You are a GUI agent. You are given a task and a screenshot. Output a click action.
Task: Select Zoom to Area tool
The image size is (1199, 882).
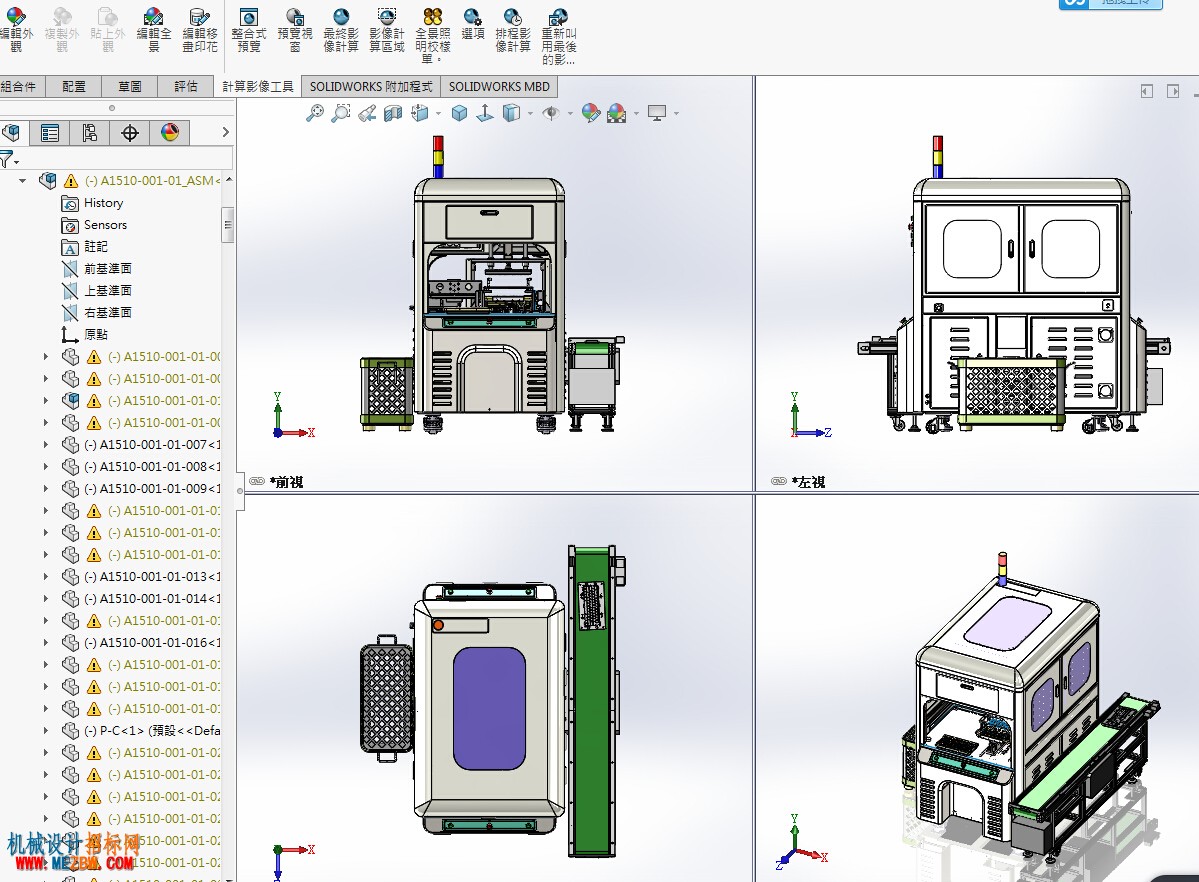tap(340, 113)
